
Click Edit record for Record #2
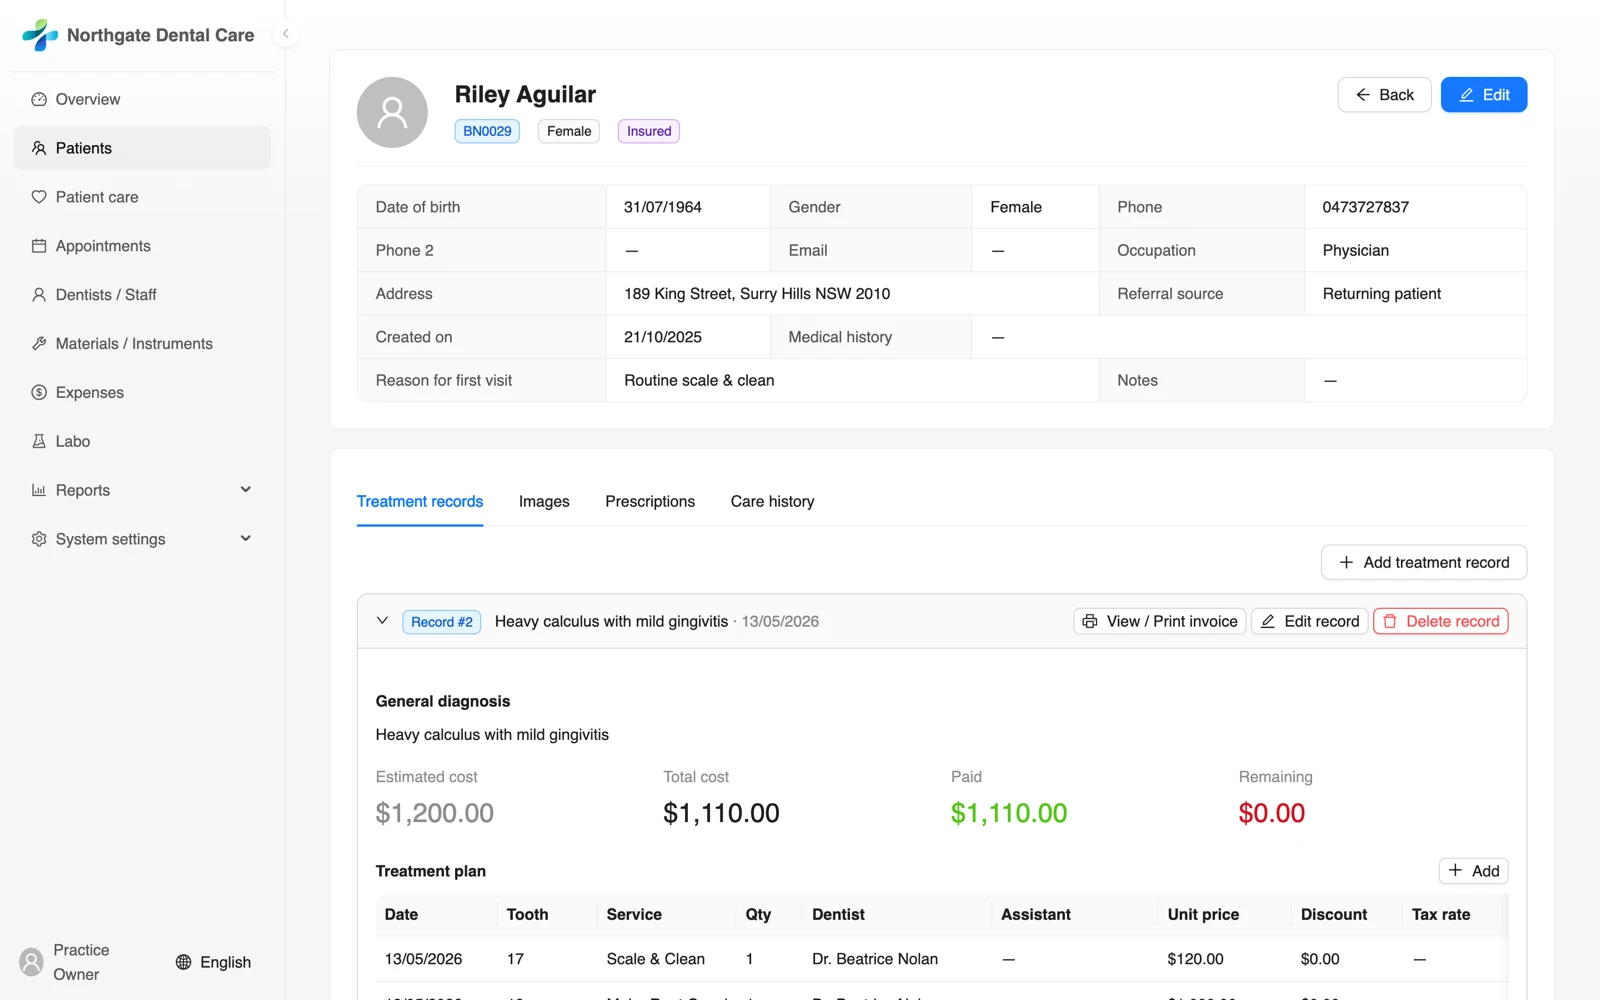pyautogui.click(x=1309, y=621)
